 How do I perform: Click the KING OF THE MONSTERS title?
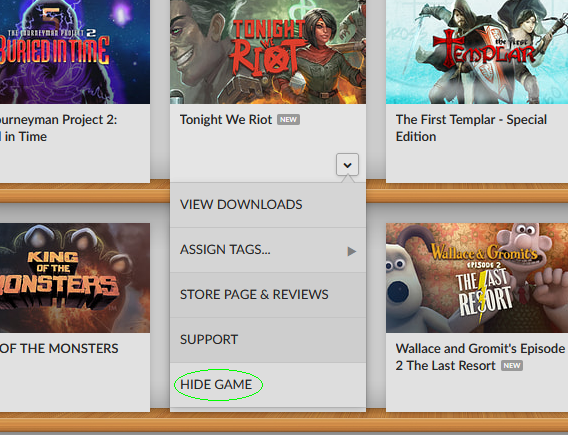[x=59, y=348]
